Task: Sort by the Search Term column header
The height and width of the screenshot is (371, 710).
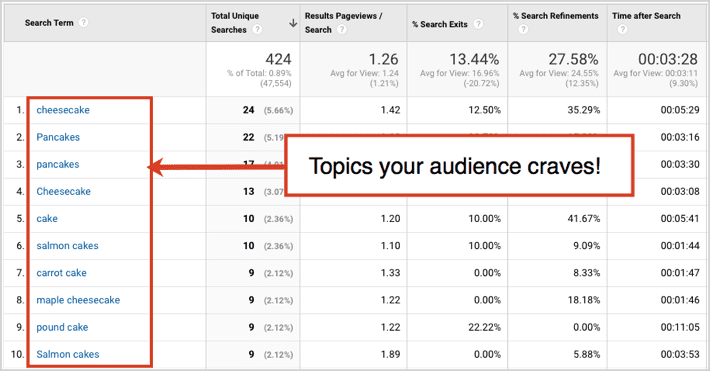Action: click(49, 23)
